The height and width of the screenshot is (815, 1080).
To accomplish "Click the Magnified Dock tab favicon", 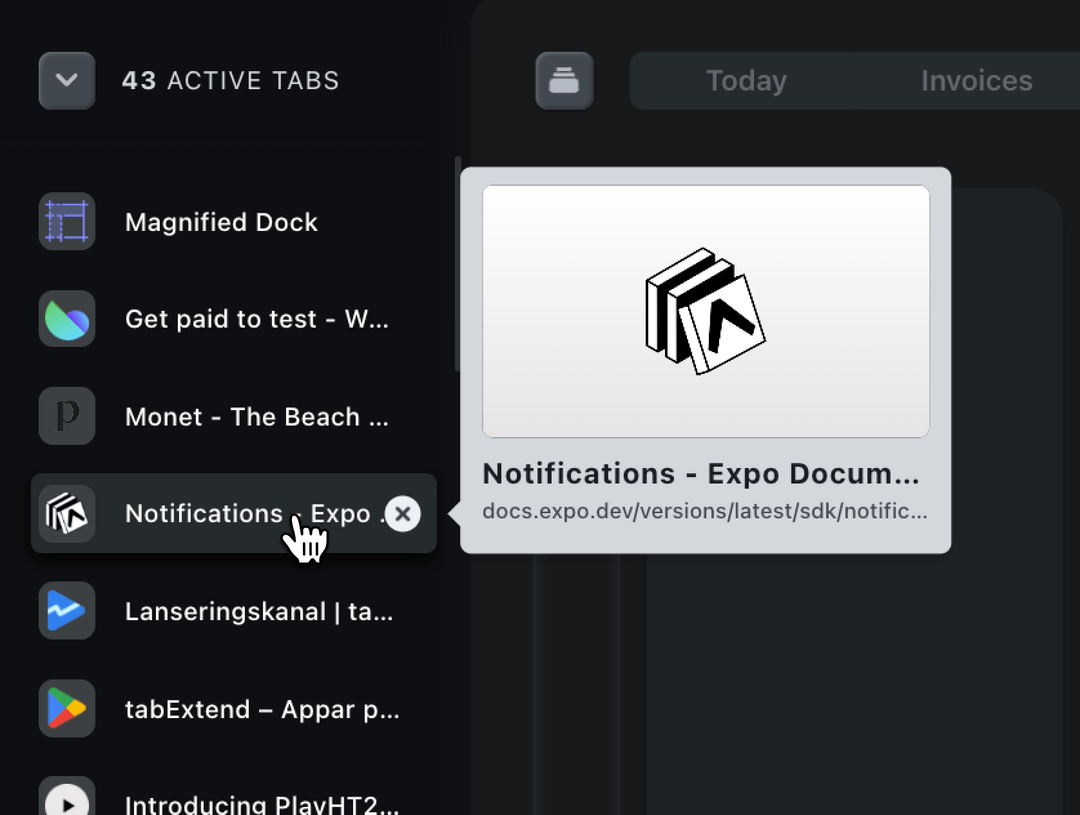I will (66, 222).
